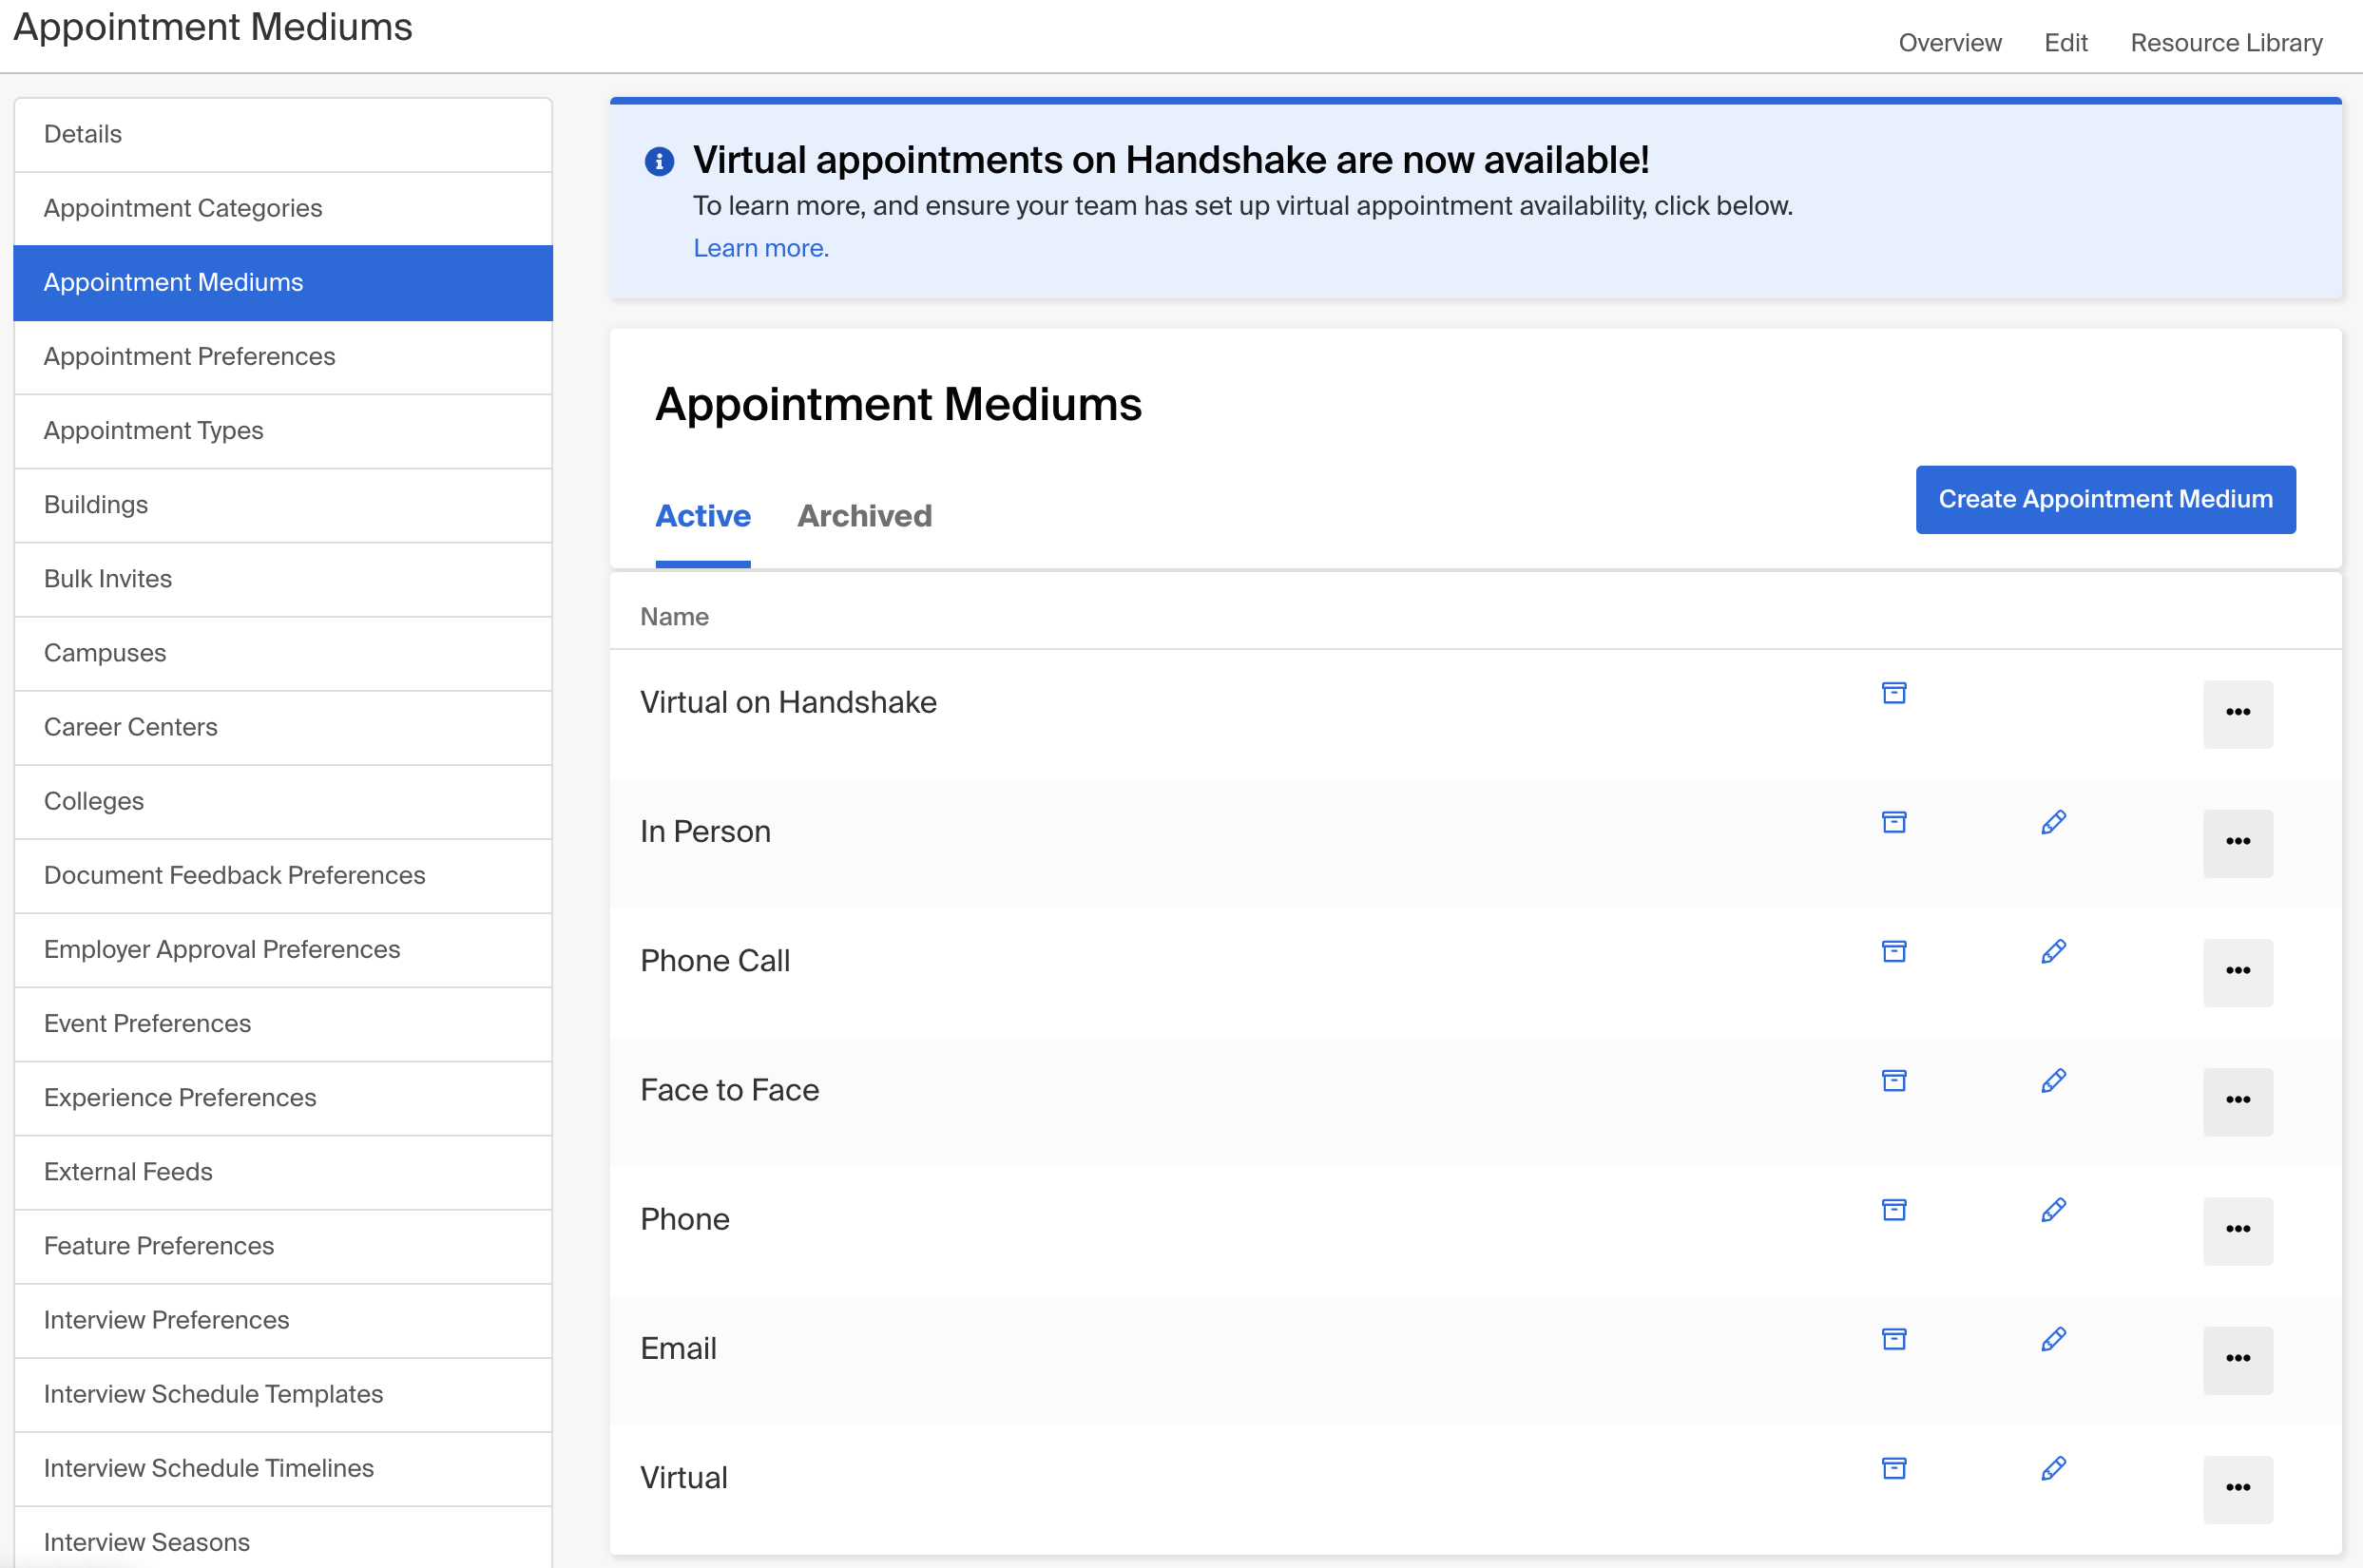Open the Edit menu item
Viewport: 2363px width, 1568px height.
point(2066,43)
